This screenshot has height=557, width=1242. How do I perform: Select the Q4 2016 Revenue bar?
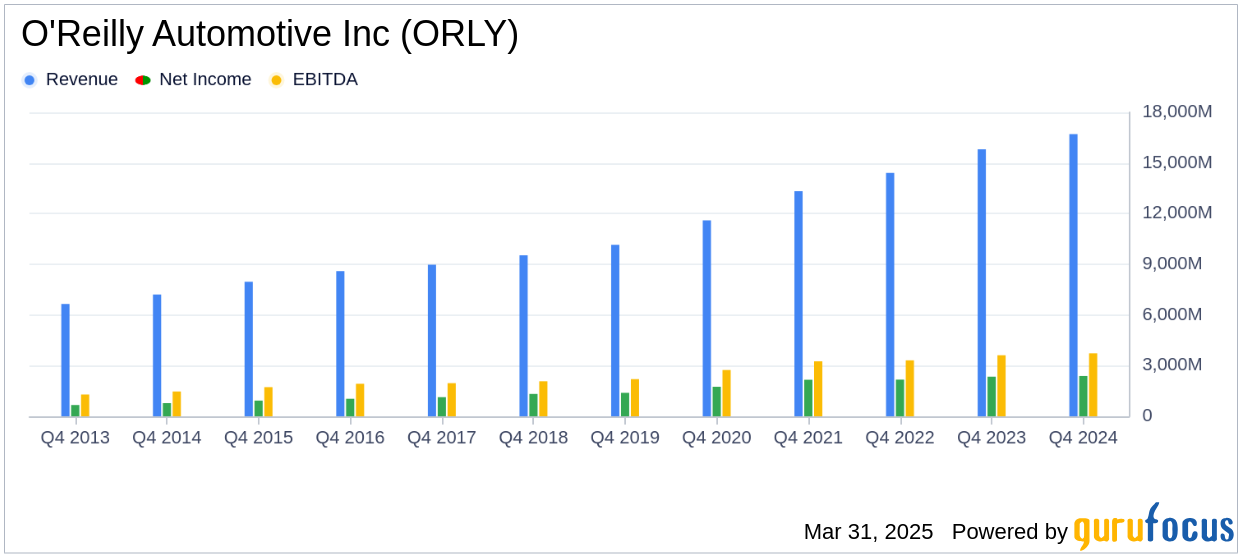(340, 344)
